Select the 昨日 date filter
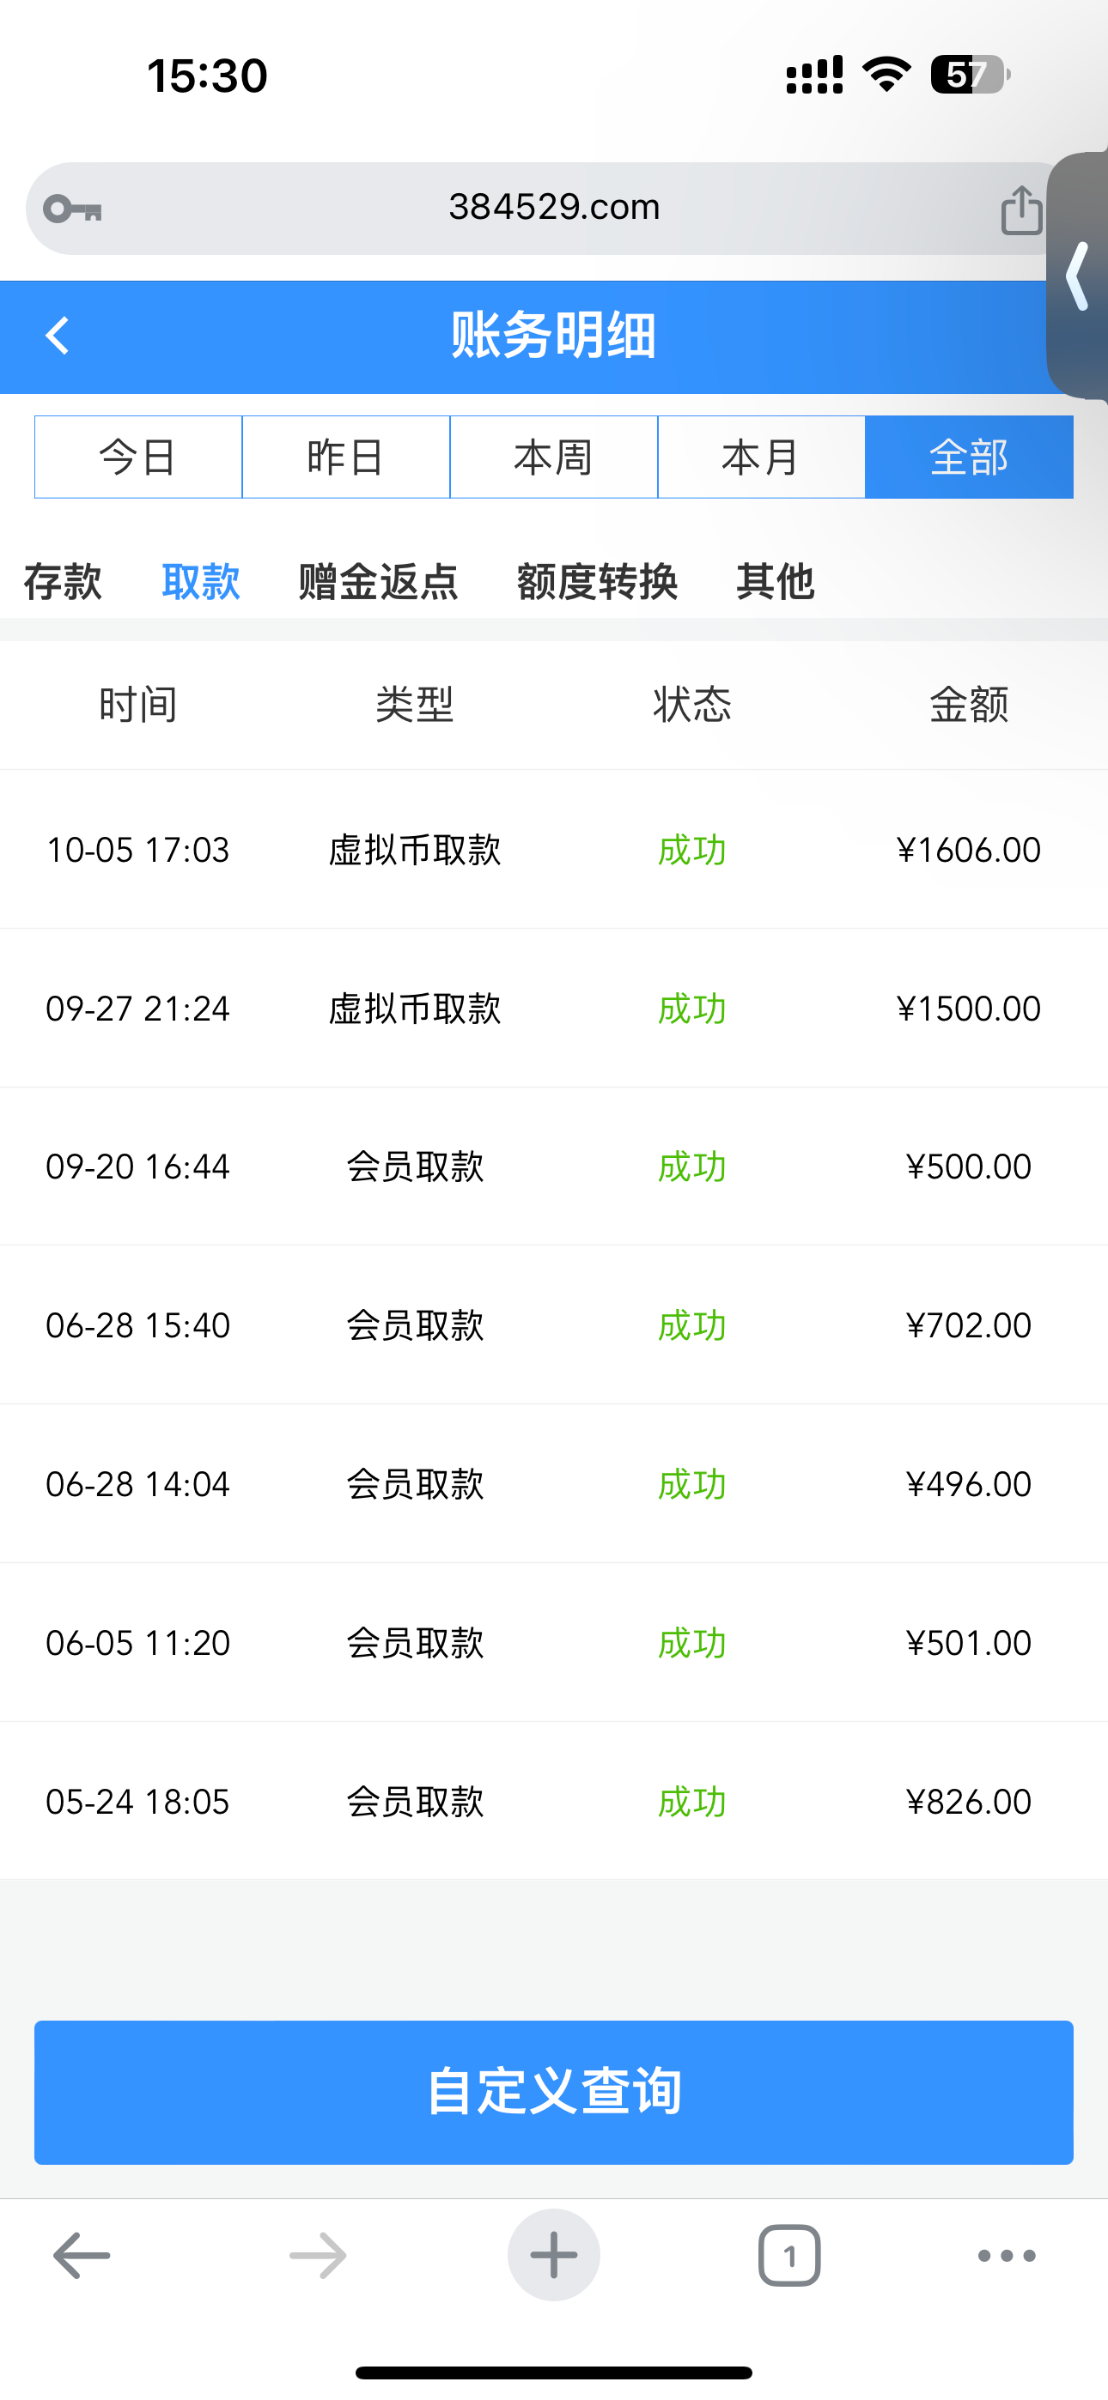1108x2400 pixels. (346, 457)
